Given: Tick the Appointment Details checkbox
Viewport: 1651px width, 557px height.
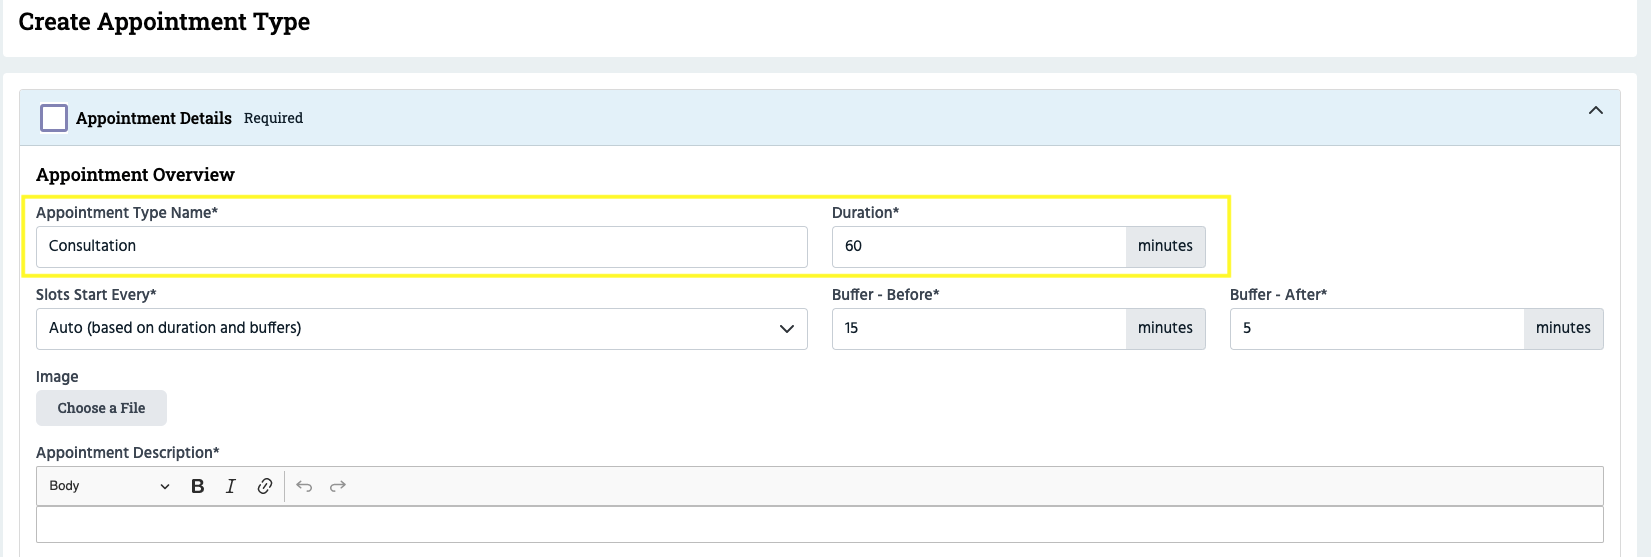Looking at the screenshot, I should 54,118.
